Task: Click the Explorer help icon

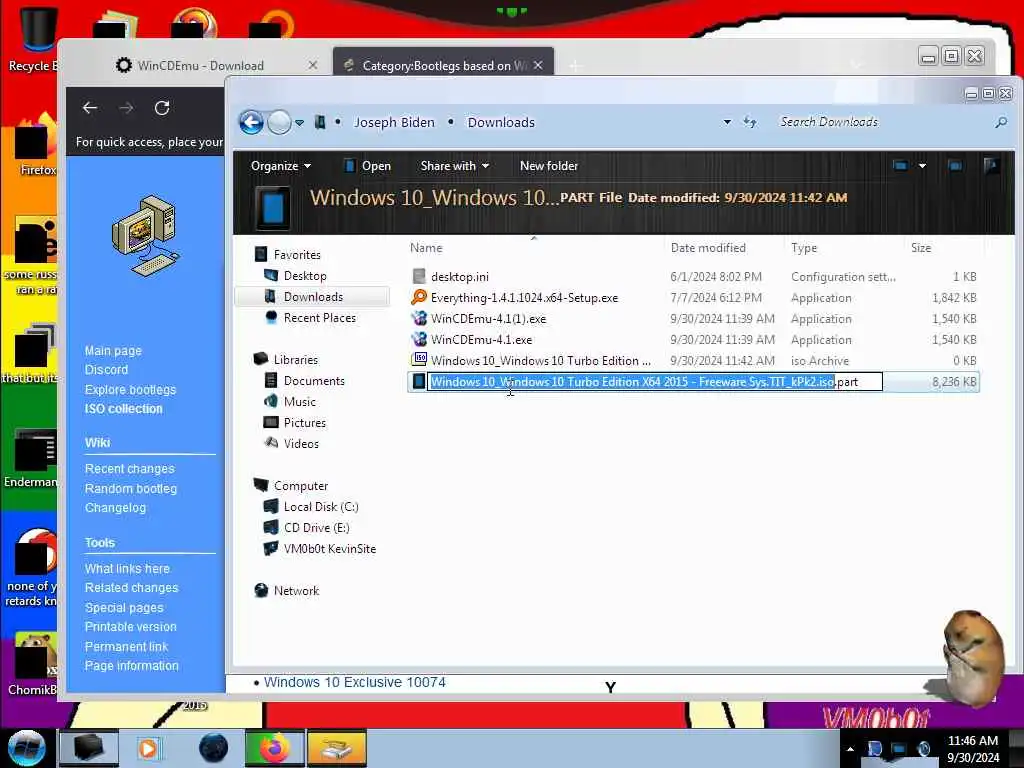Action: pyautogui.click(x=991, y=166)
